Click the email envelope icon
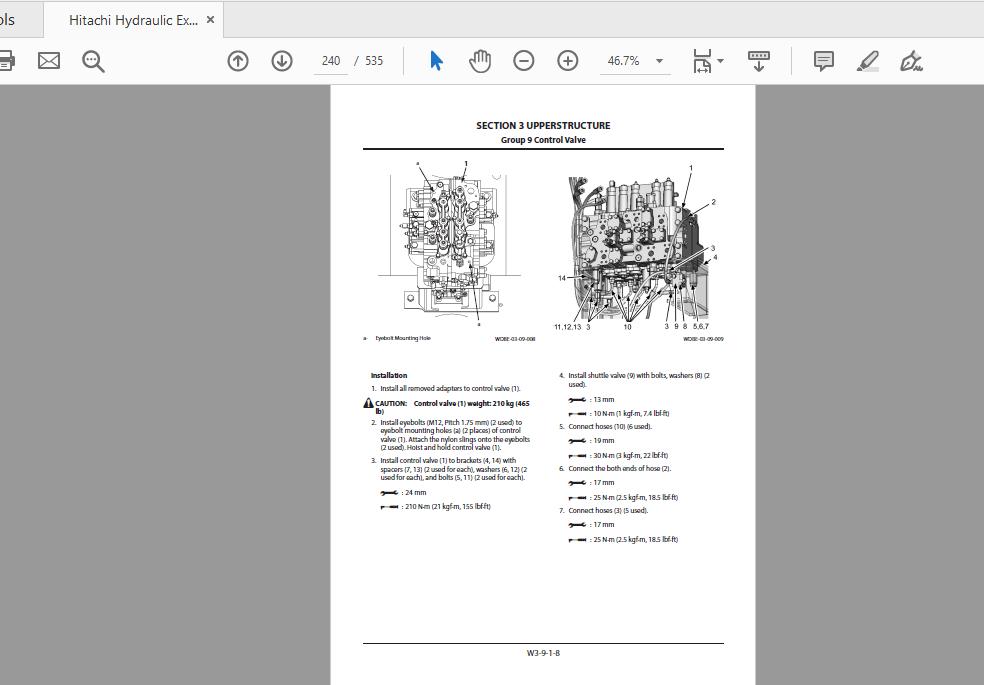The height and width of the screenshot is (685, 984). tap(49, 61)
